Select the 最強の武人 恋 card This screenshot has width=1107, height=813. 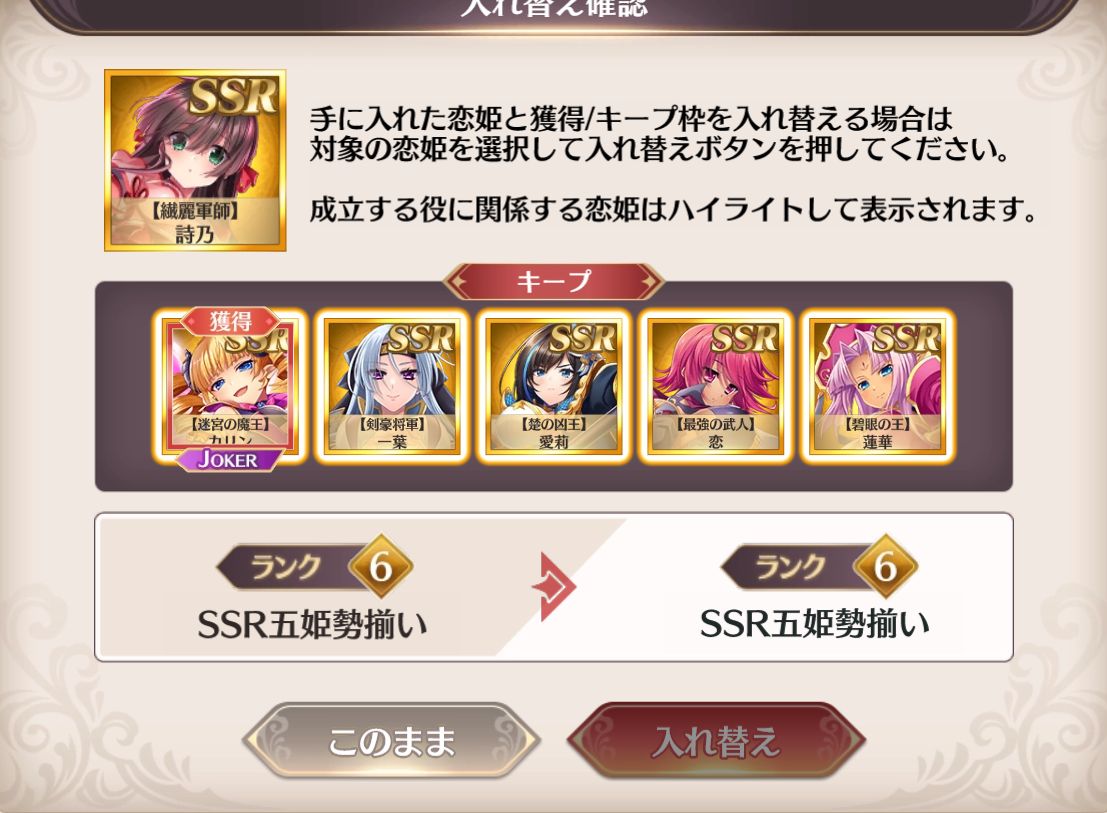[715, 386]
